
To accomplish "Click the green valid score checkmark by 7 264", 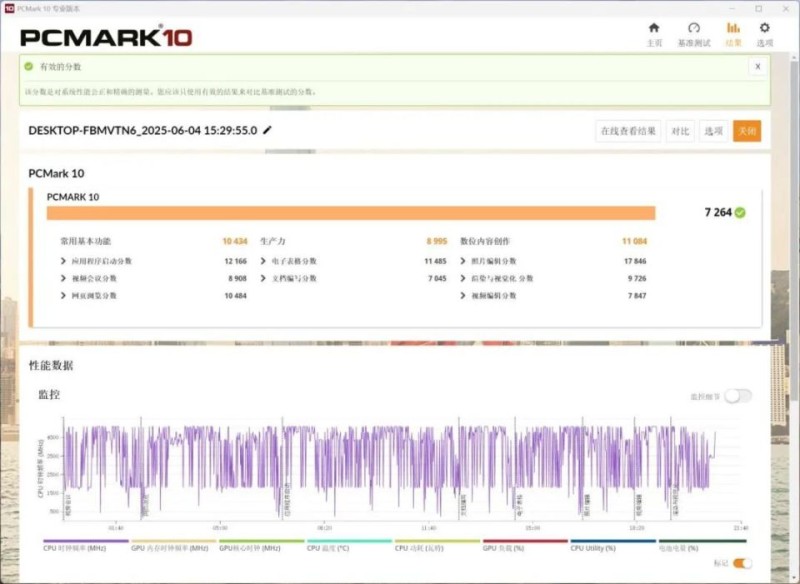I will (x=740, y=213).
